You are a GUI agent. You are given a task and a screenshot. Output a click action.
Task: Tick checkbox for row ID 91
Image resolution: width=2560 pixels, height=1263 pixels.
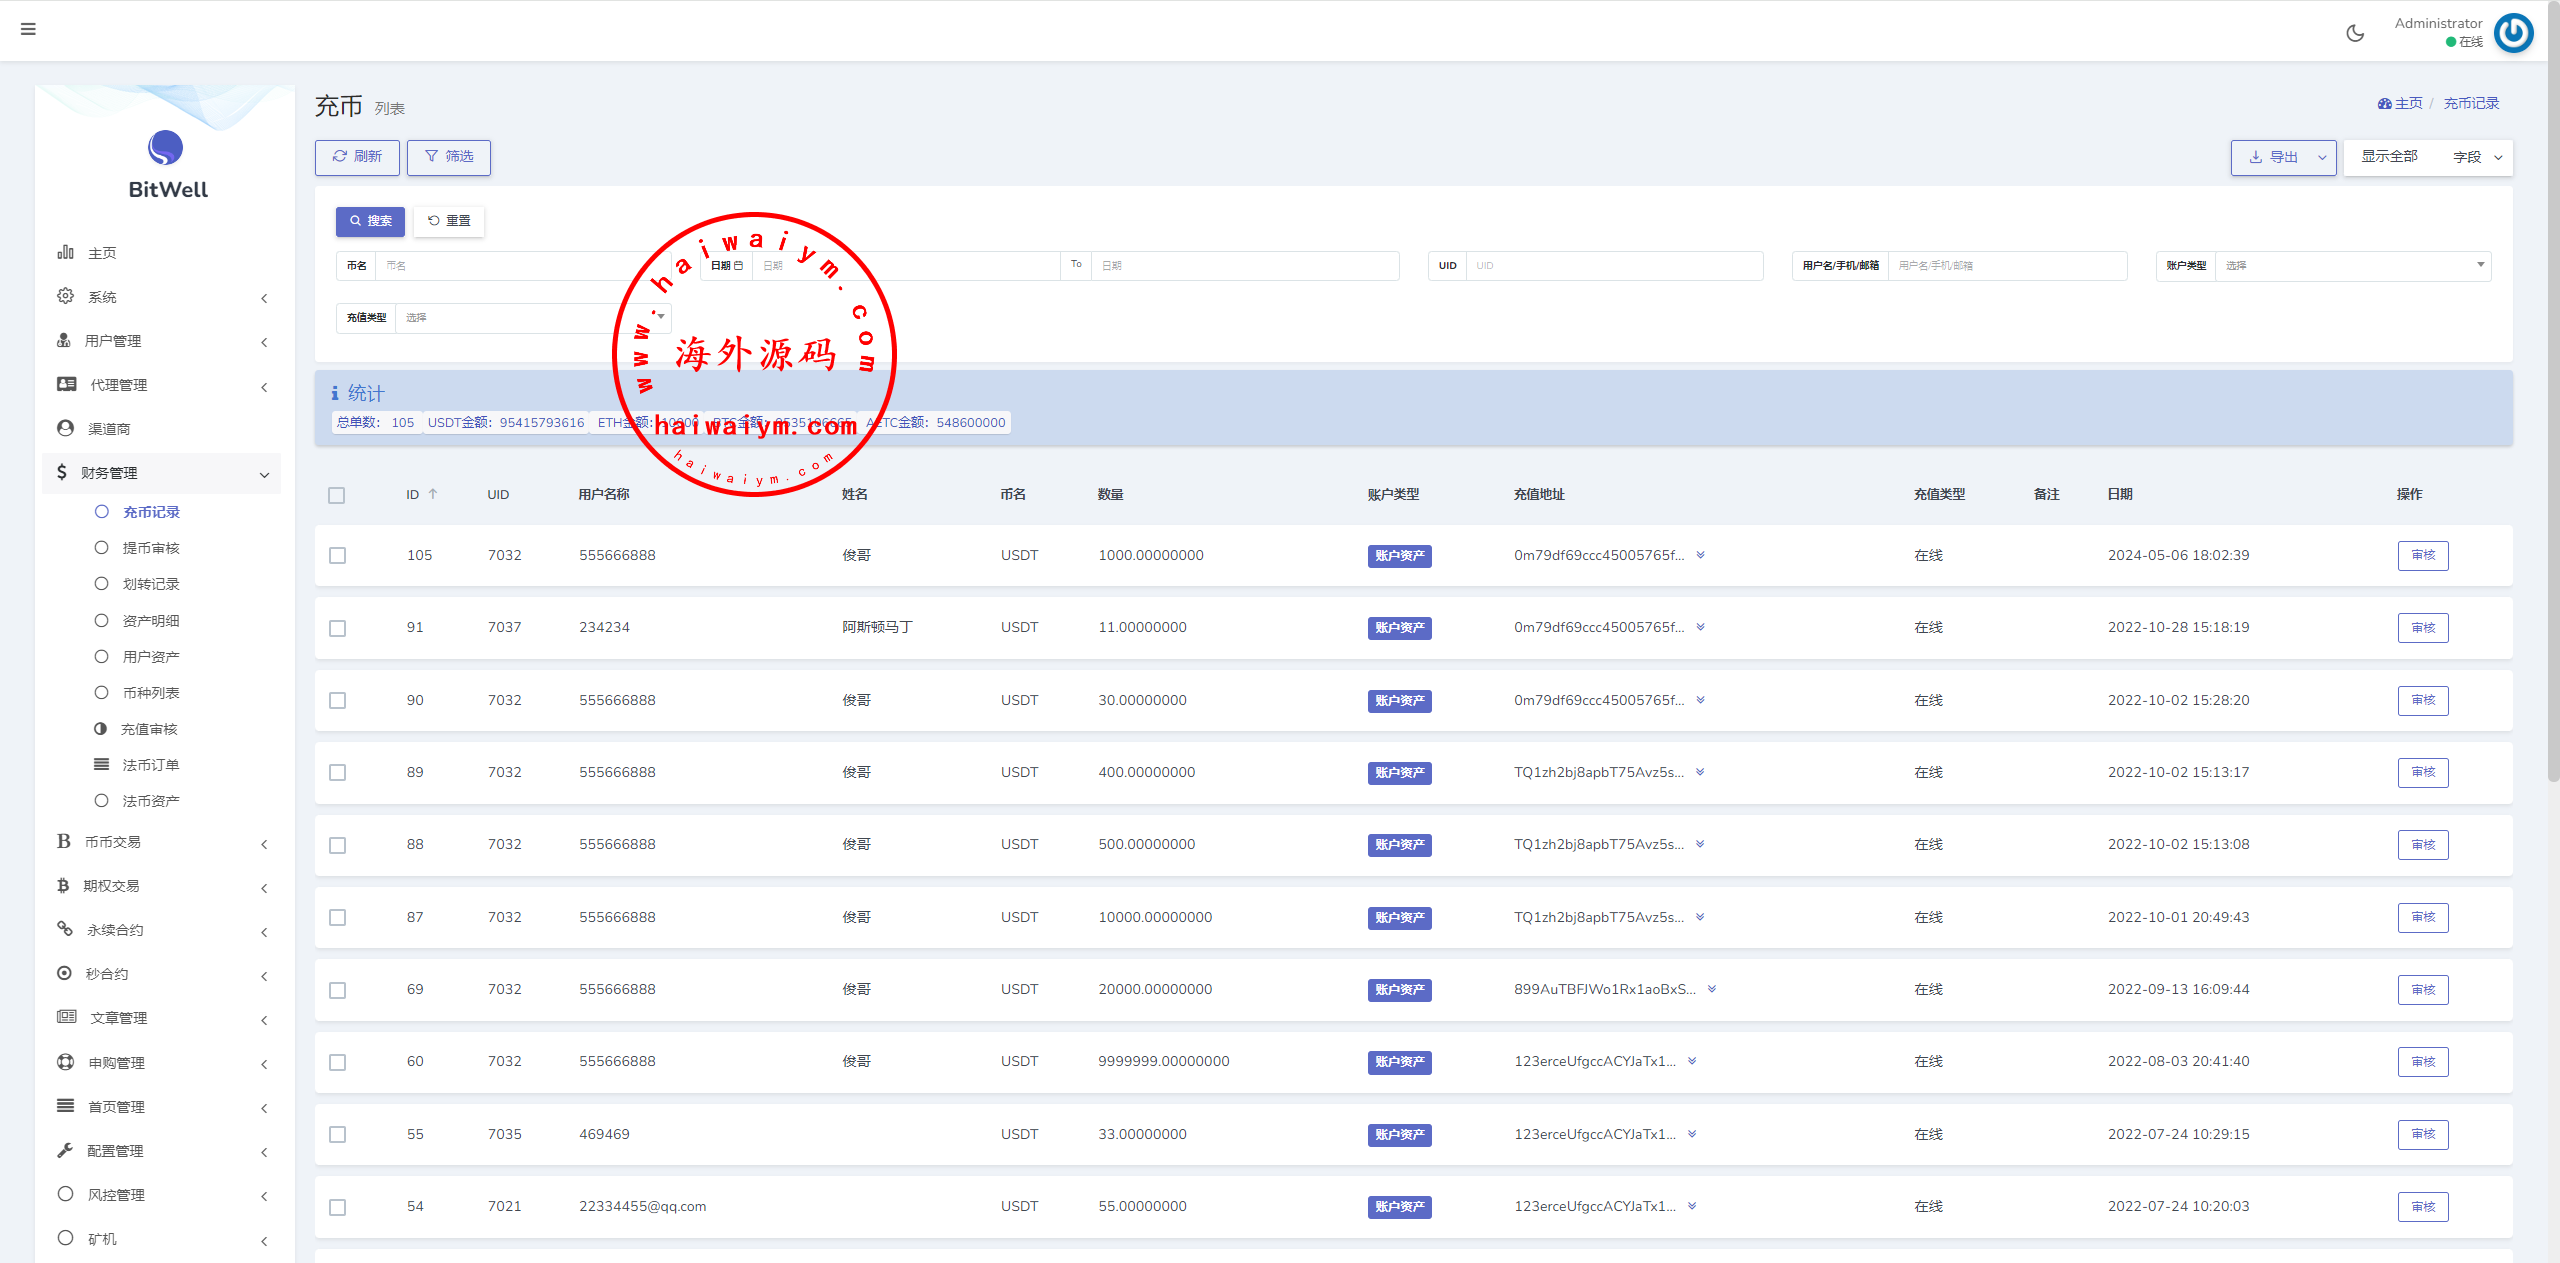(338, 628)
